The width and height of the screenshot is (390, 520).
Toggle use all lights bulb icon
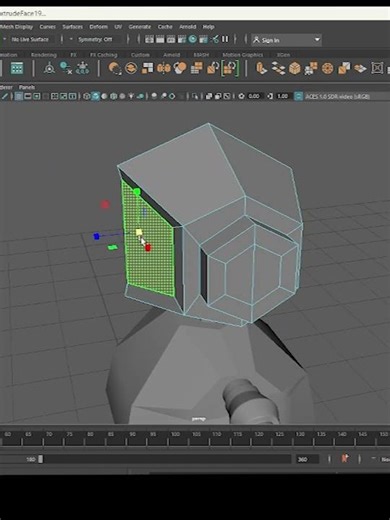click(131, 96)
